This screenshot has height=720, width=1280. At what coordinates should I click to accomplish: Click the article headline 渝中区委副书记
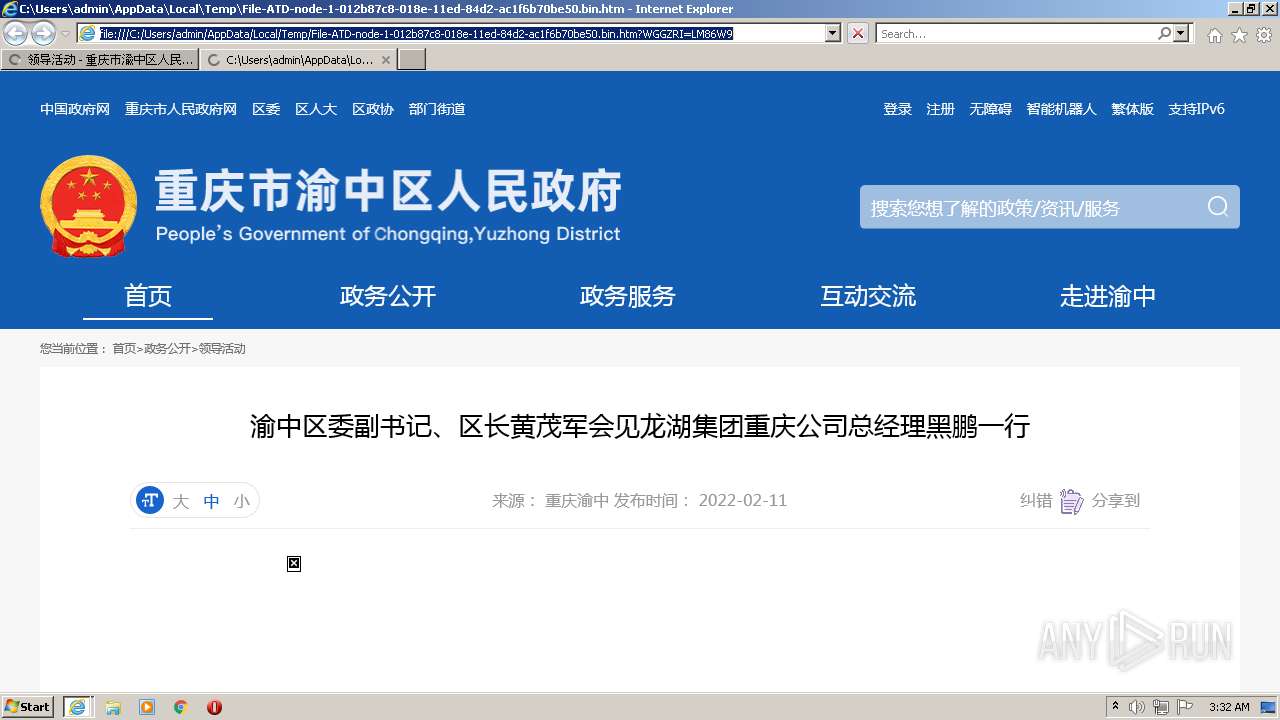(640, 427)
